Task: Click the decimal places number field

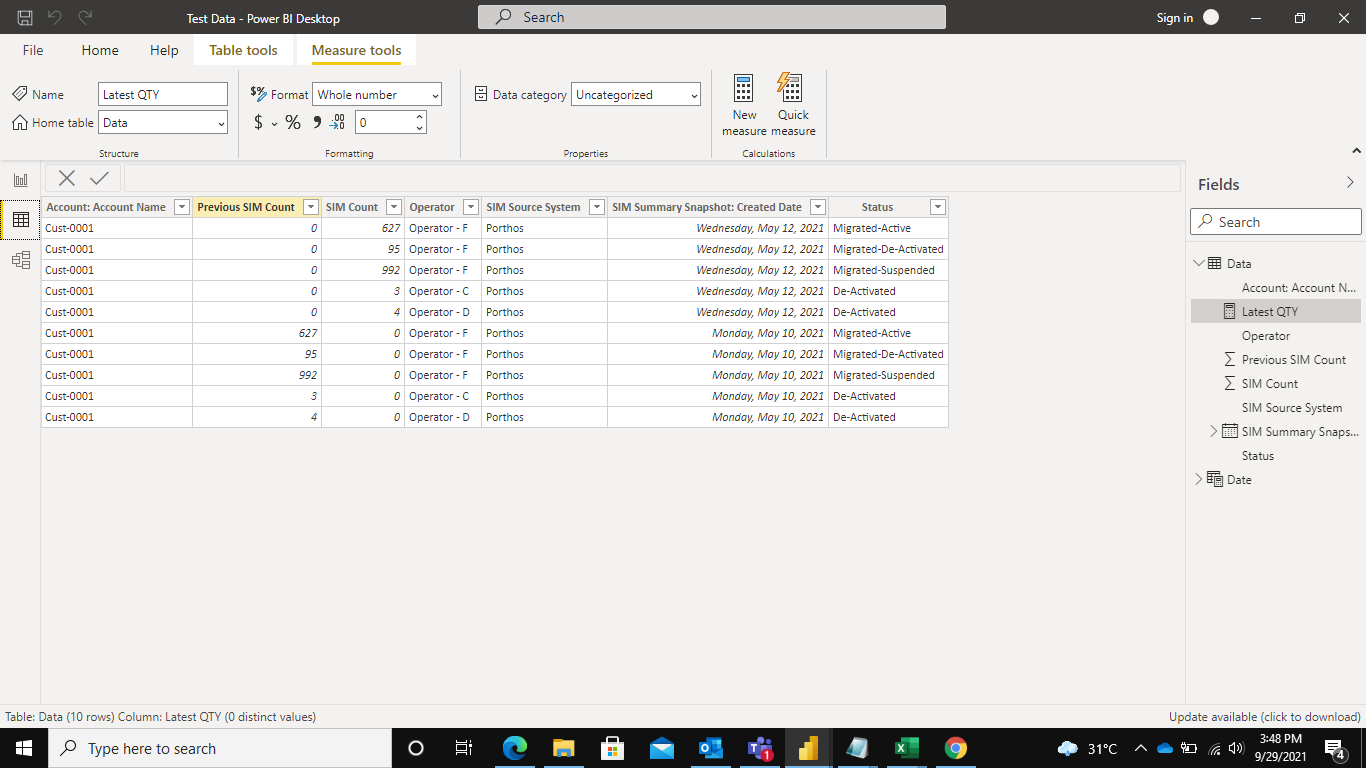Action: [384, 122]
